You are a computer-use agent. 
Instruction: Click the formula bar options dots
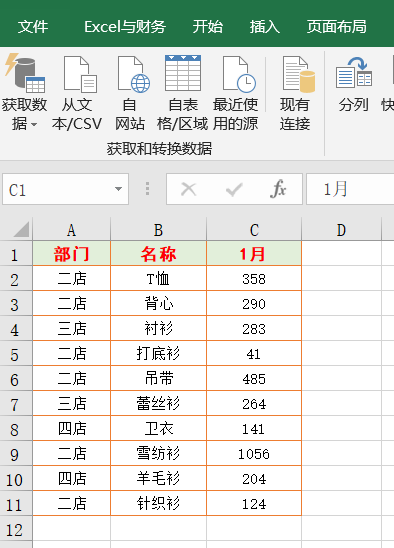point(148,189)
